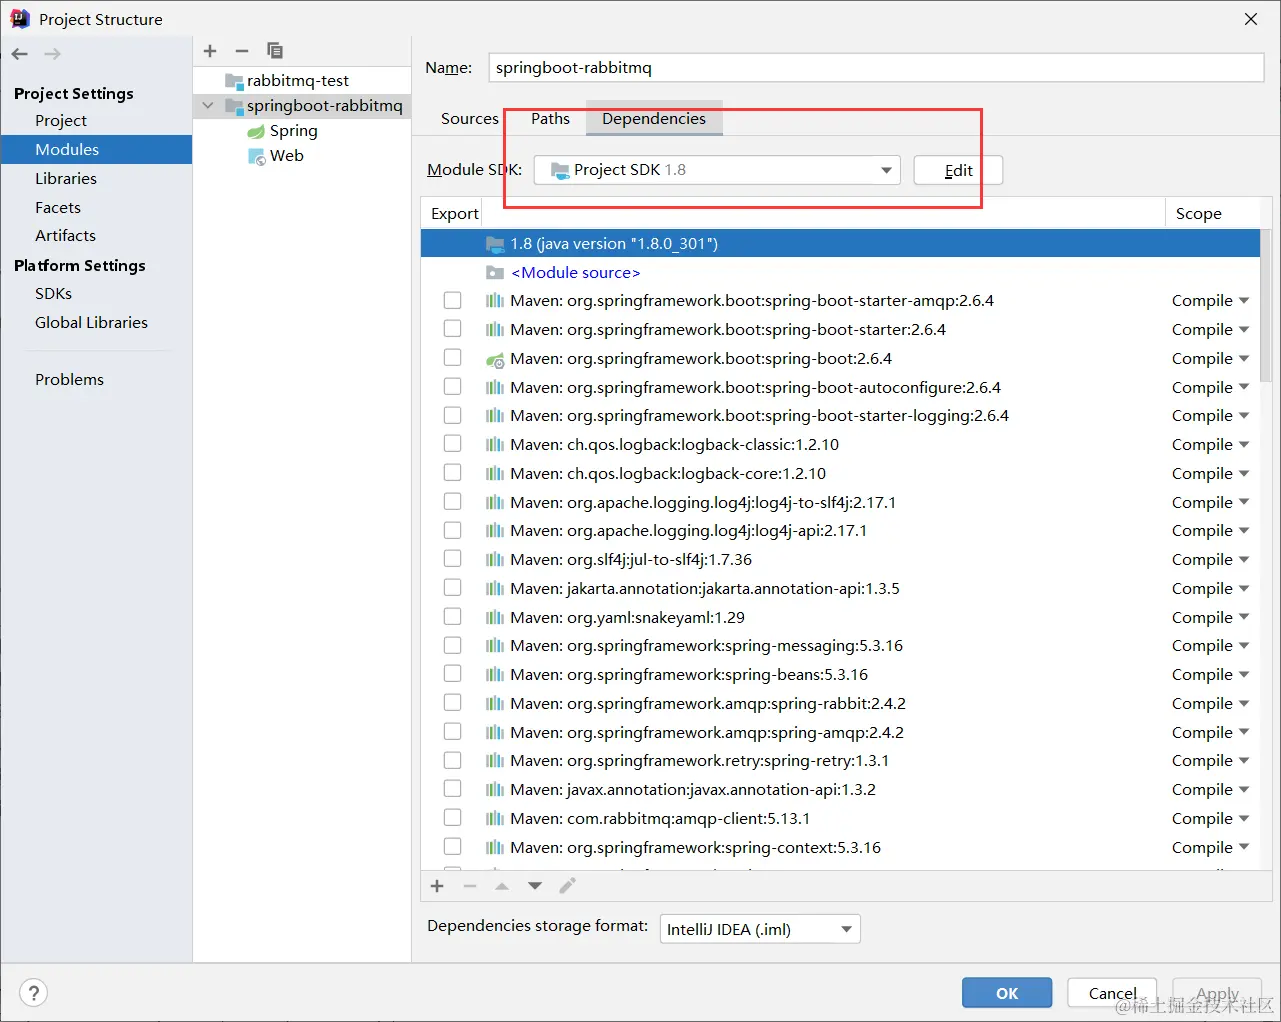
Task: Open the Module SDK dropdown
Action: [717, 170]
